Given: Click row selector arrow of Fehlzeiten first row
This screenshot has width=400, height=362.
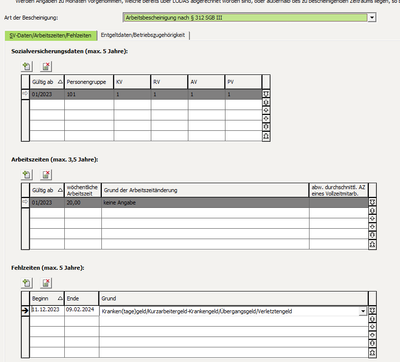Looking at the screenshot, I should (25, 311).
